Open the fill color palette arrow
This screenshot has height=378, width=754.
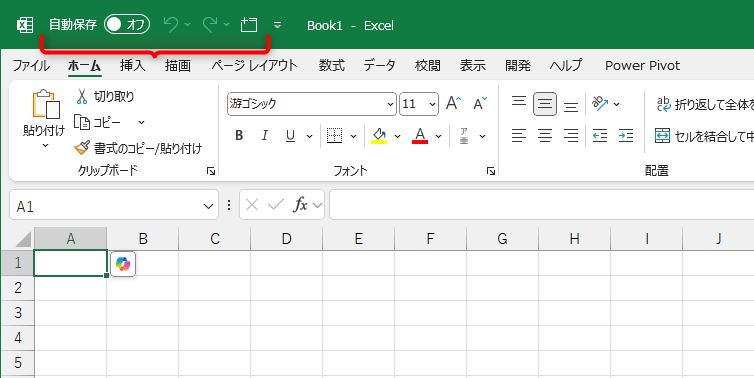coord(397,137)
